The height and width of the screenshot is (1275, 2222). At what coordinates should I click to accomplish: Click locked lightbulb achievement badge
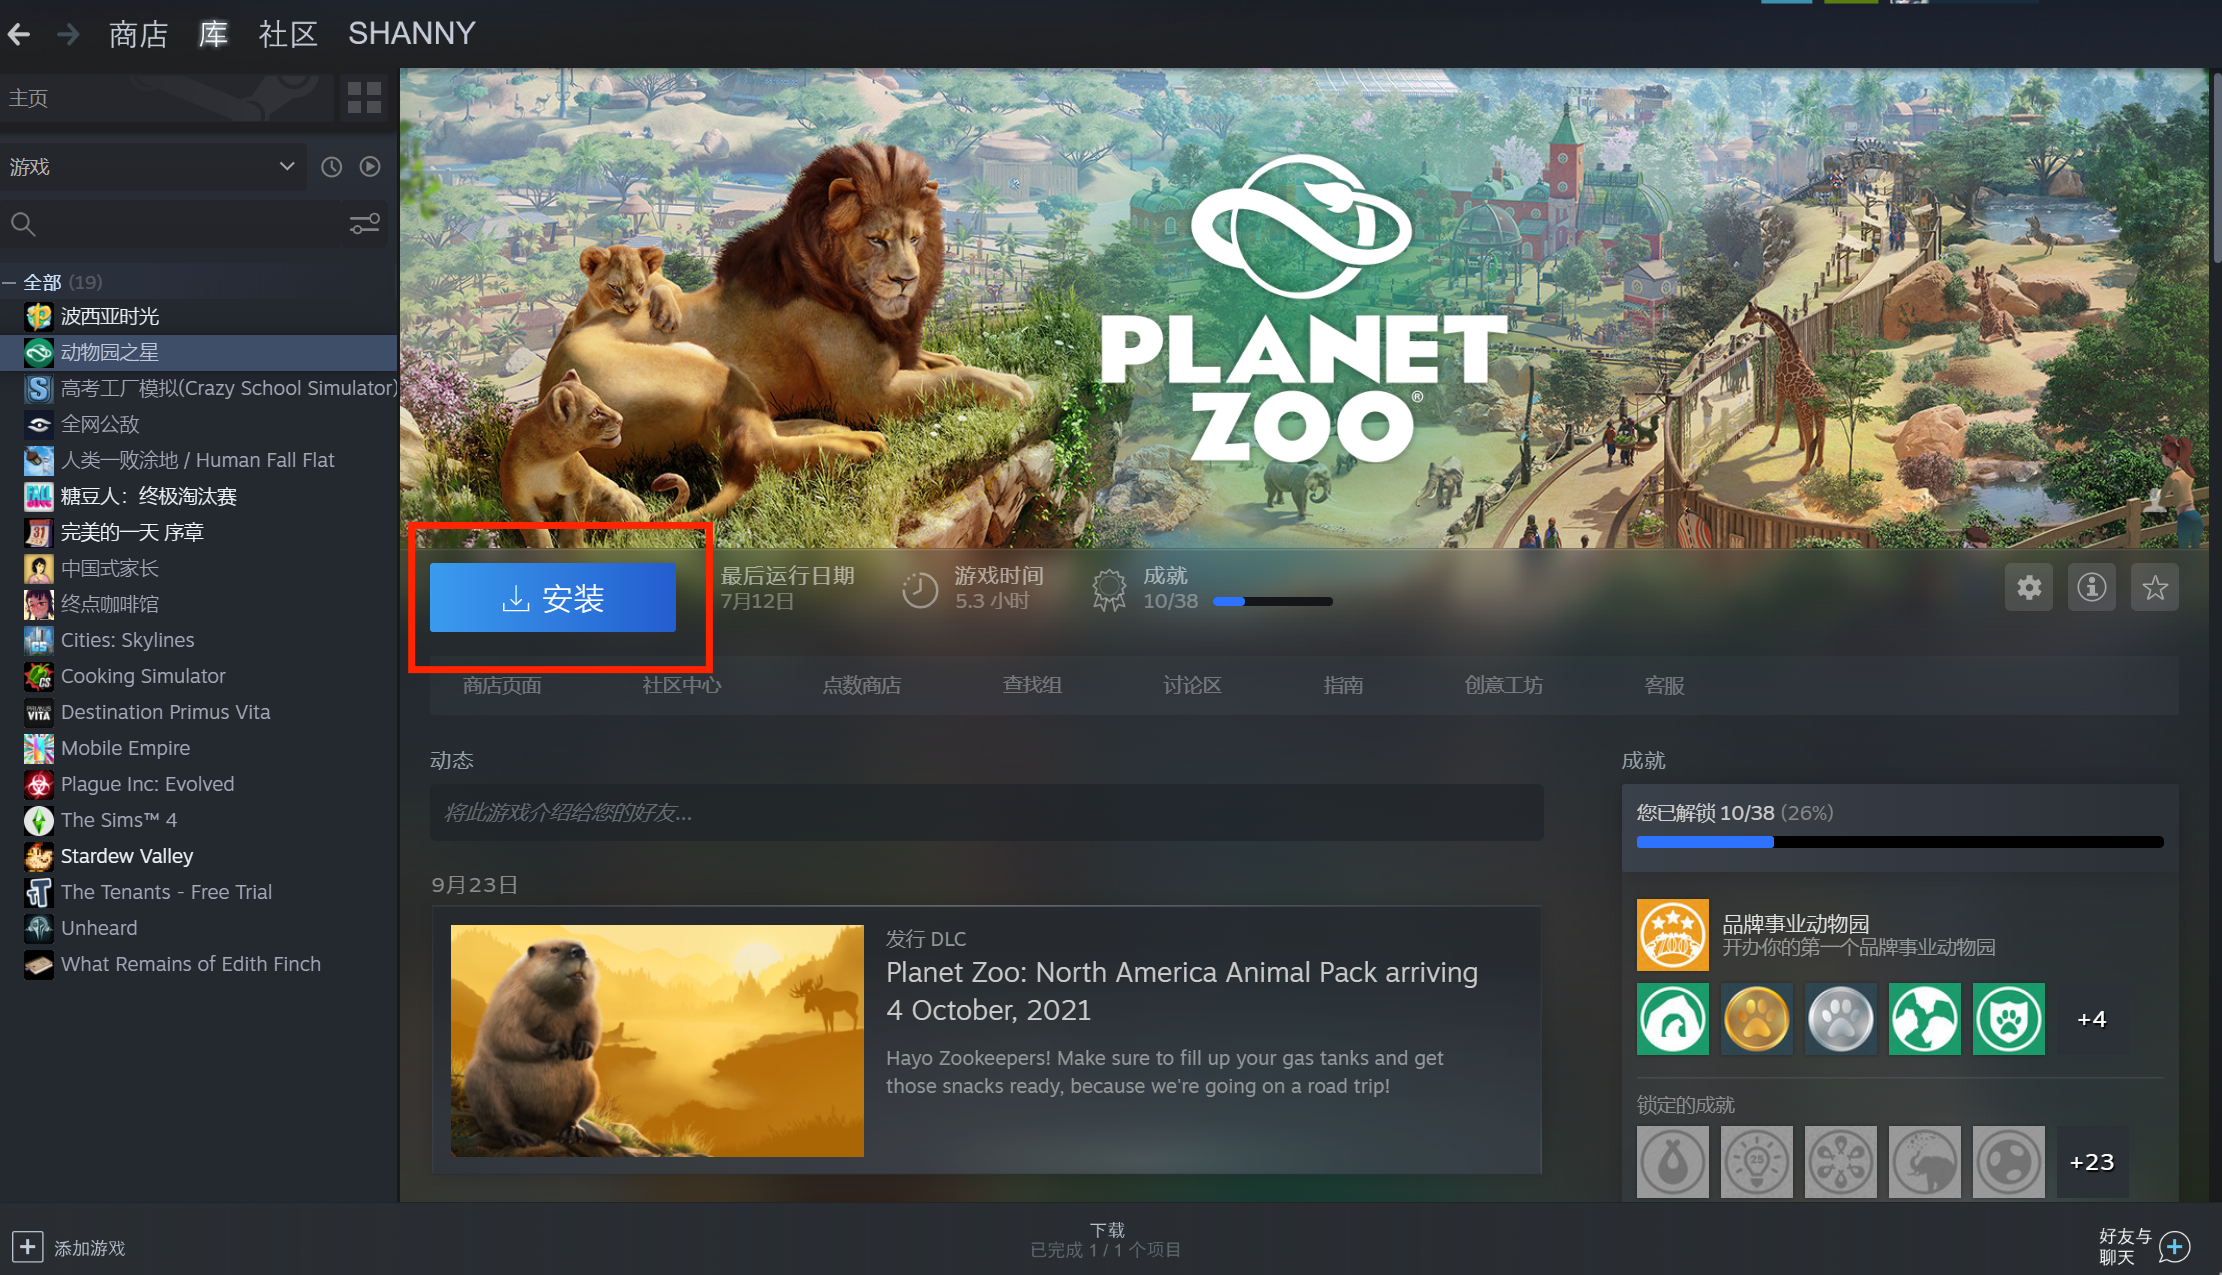1757,1162
